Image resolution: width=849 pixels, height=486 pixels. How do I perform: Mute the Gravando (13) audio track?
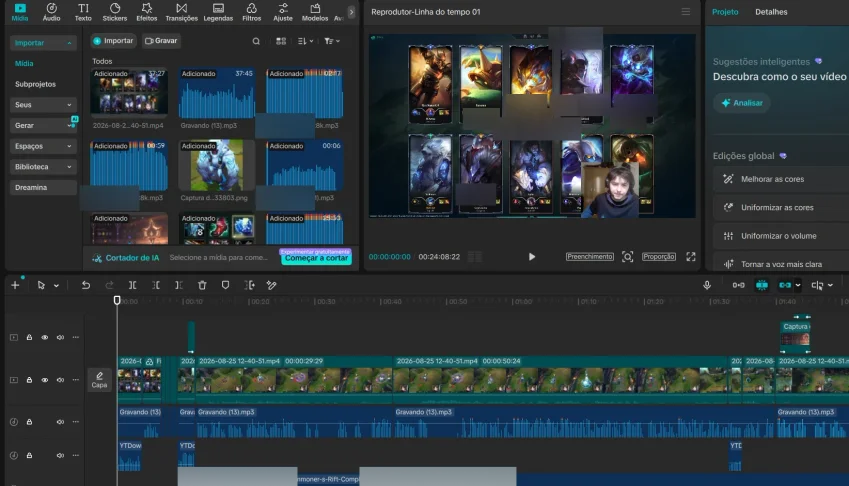pos(60,422)
